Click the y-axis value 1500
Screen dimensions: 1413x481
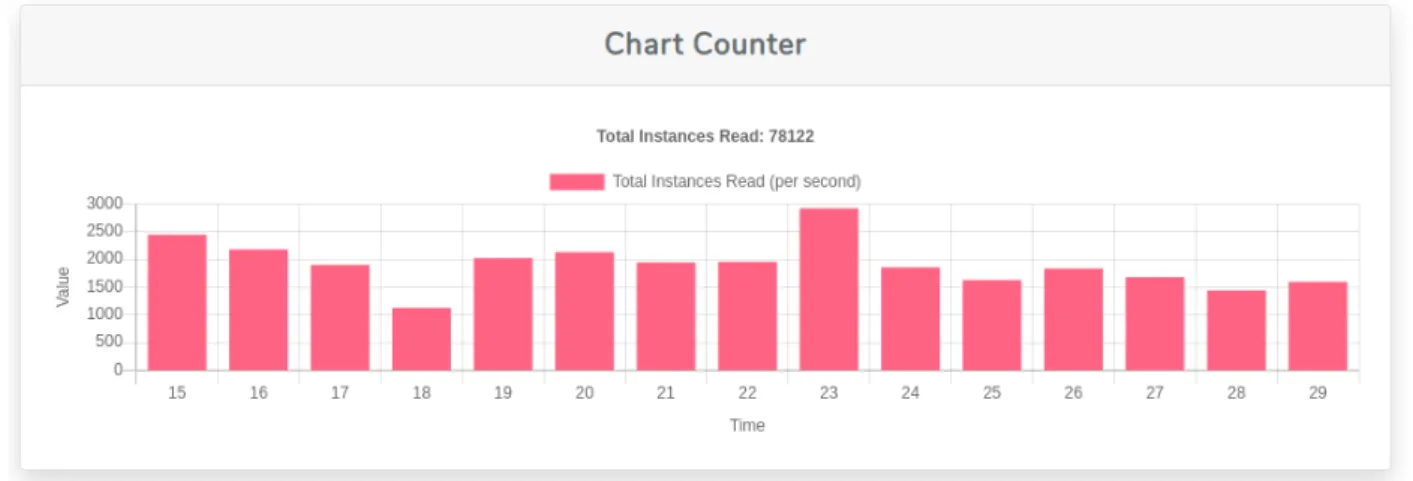click(x=105, y=287)
